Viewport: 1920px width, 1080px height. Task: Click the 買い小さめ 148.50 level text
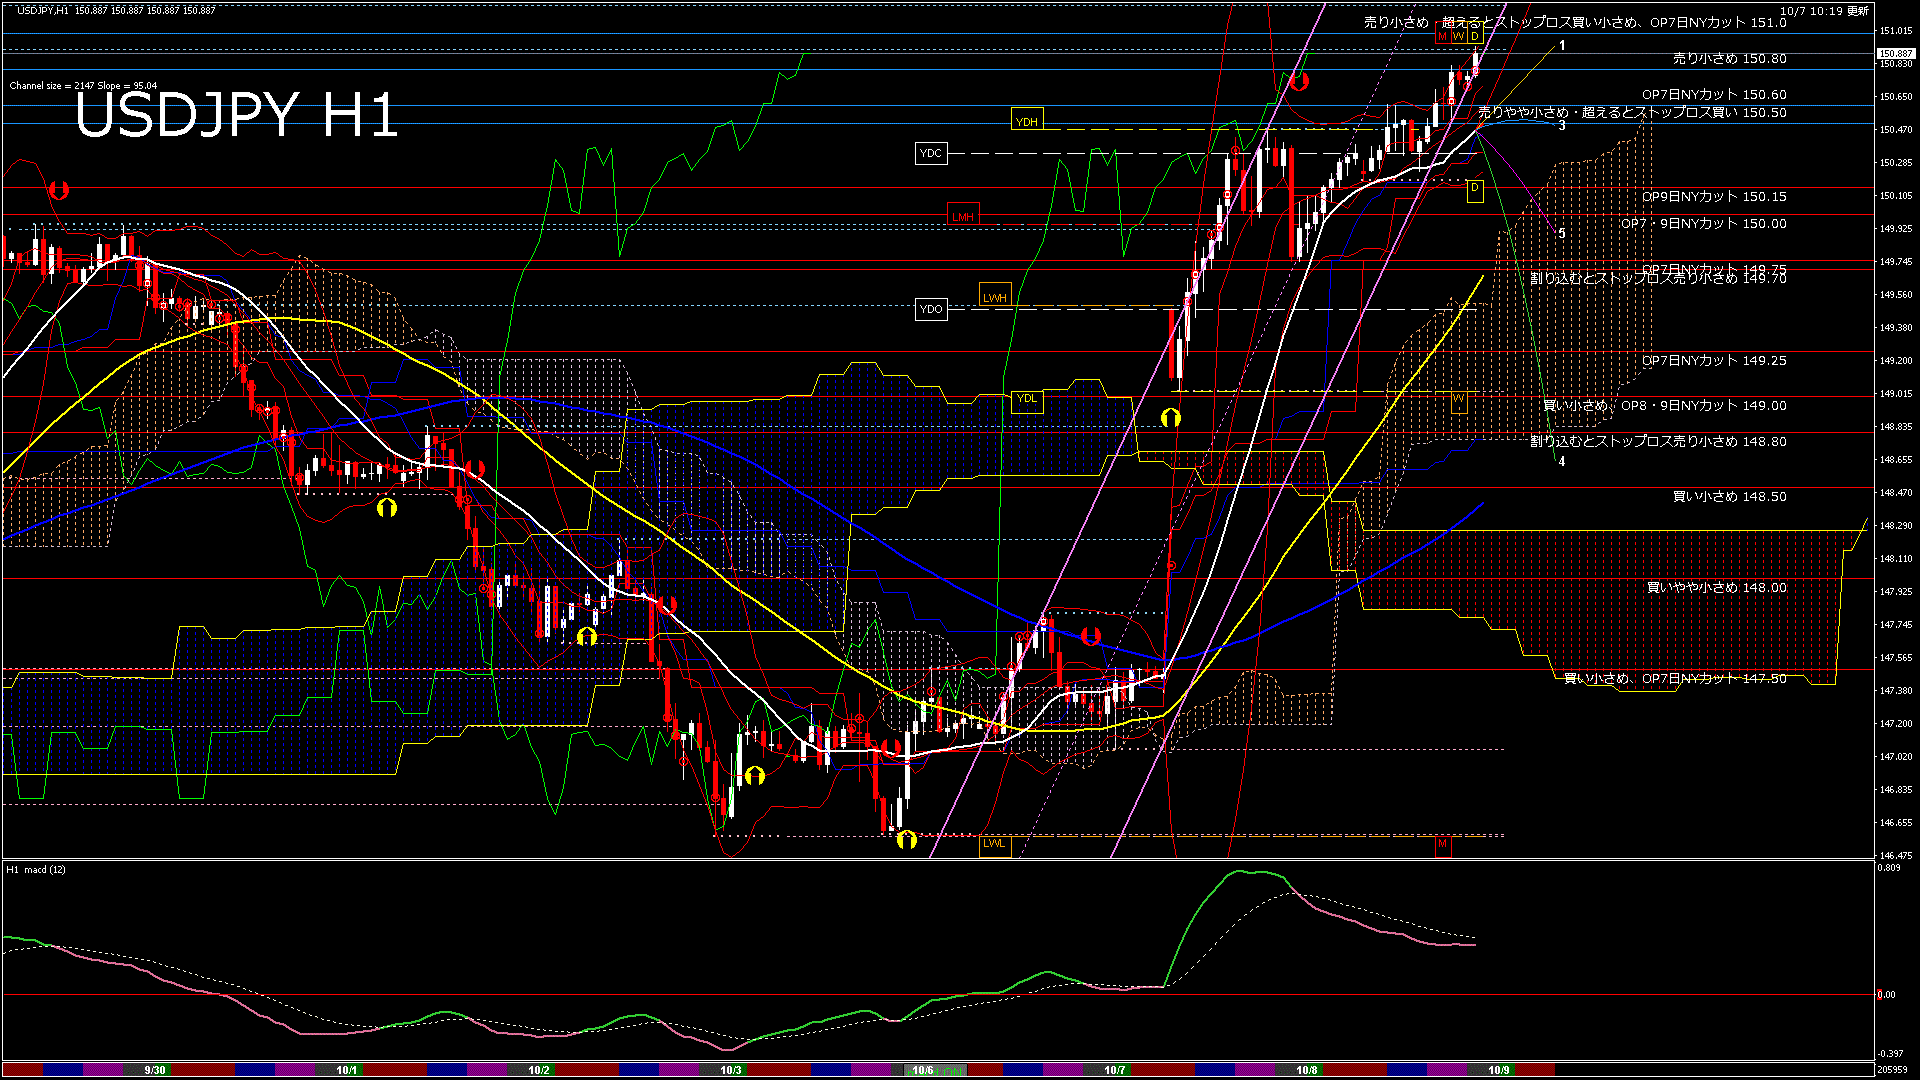1729,497
